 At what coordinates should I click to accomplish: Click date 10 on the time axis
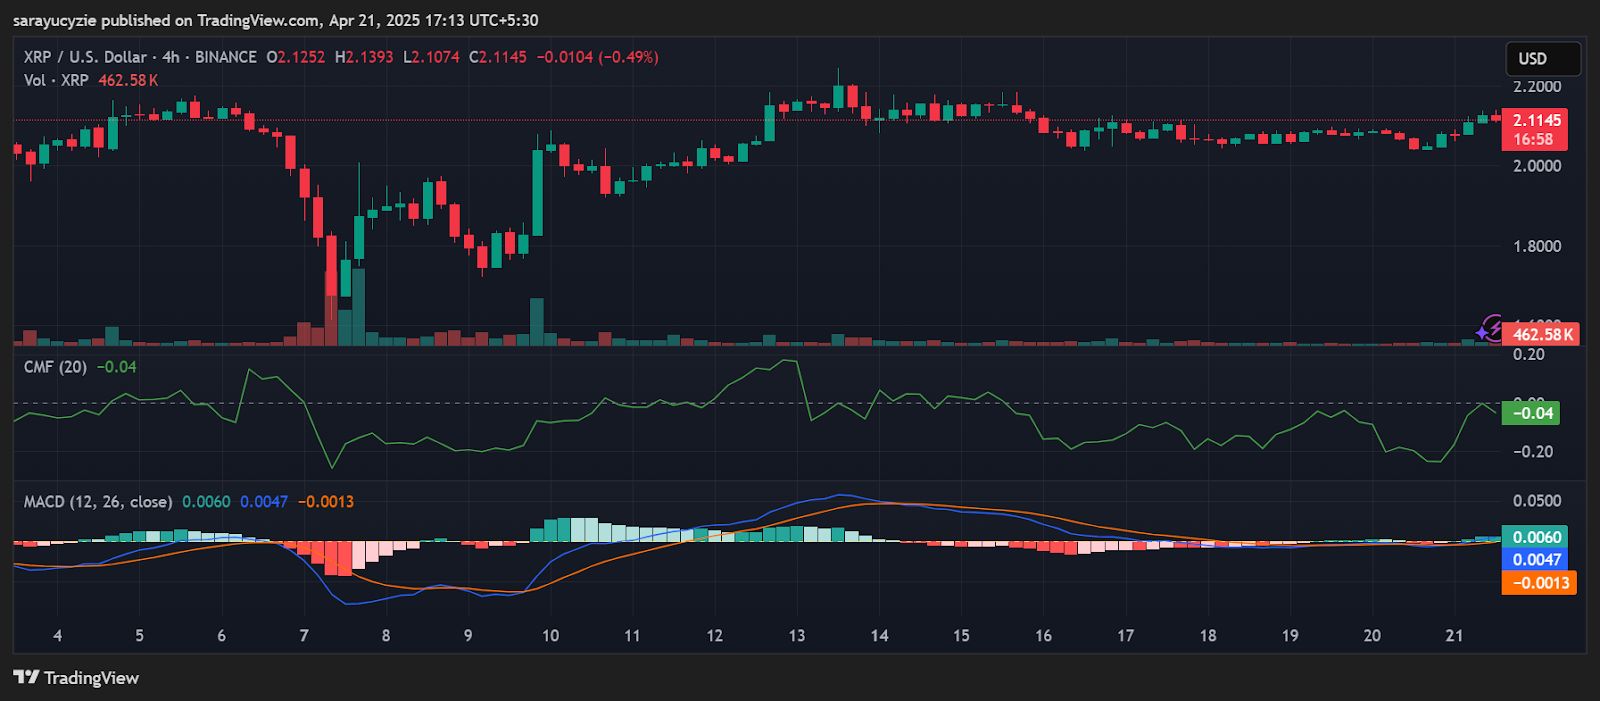[550, 636]
